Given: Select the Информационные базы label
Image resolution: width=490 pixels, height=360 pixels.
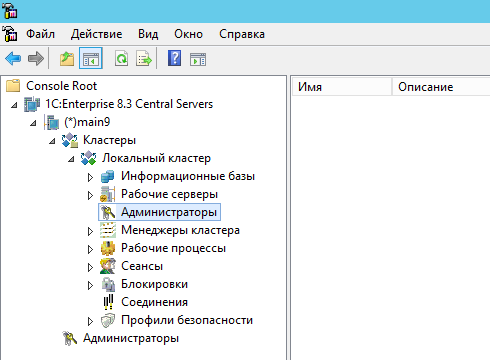Looking at the screenshot, I should coord(188,176).
